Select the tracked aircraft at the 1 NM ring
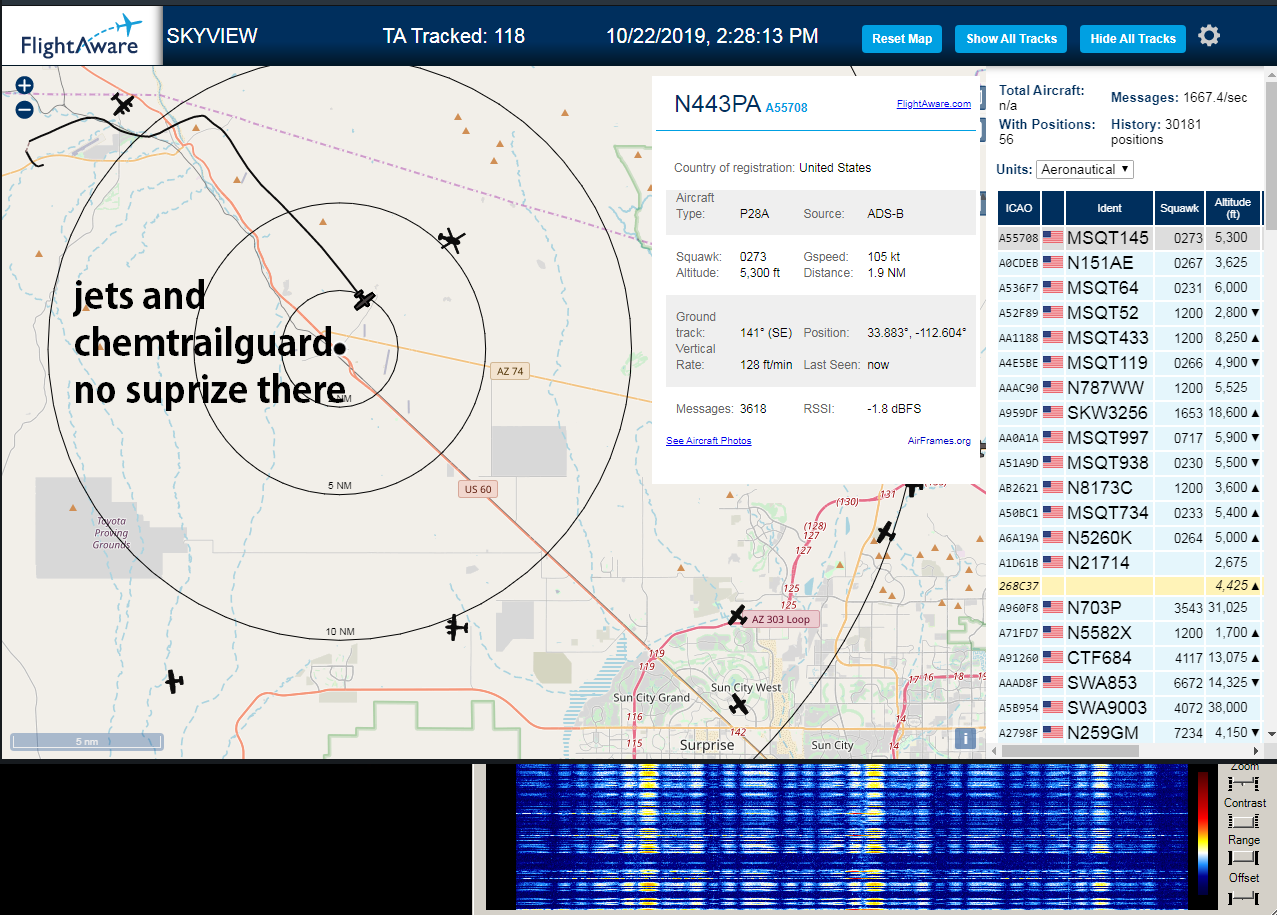The width and height of the screenshot is (1277, 915). pyautogui.click(x=364, y=299)
